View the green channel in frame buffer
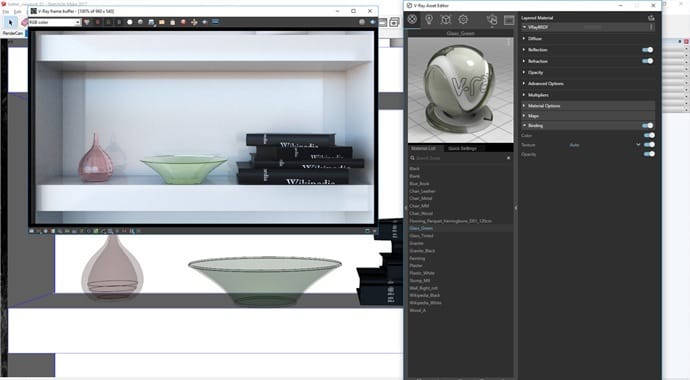690x380 pixels. [108, 22]
